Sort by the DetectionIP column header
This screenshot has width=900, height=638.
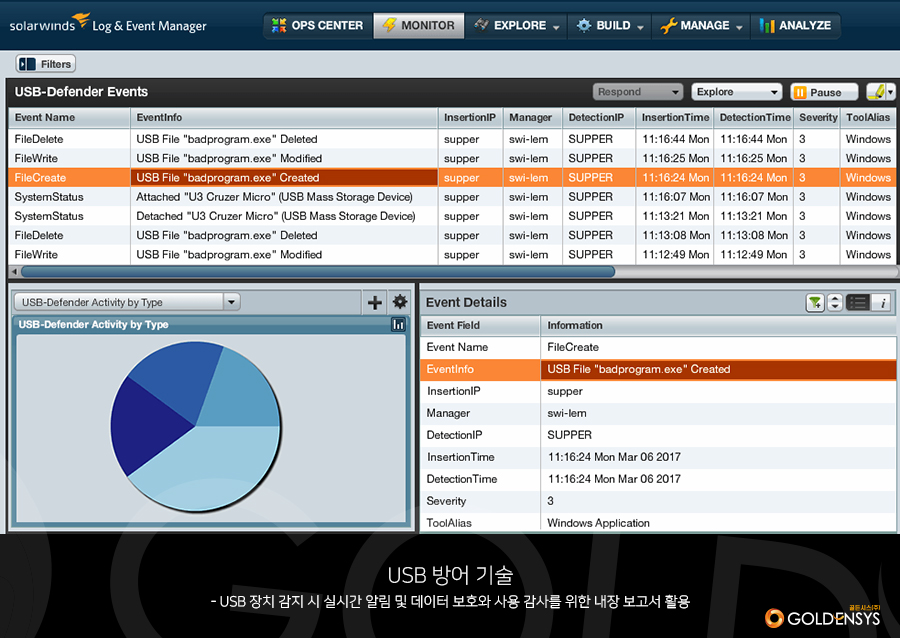click(599, 118)
